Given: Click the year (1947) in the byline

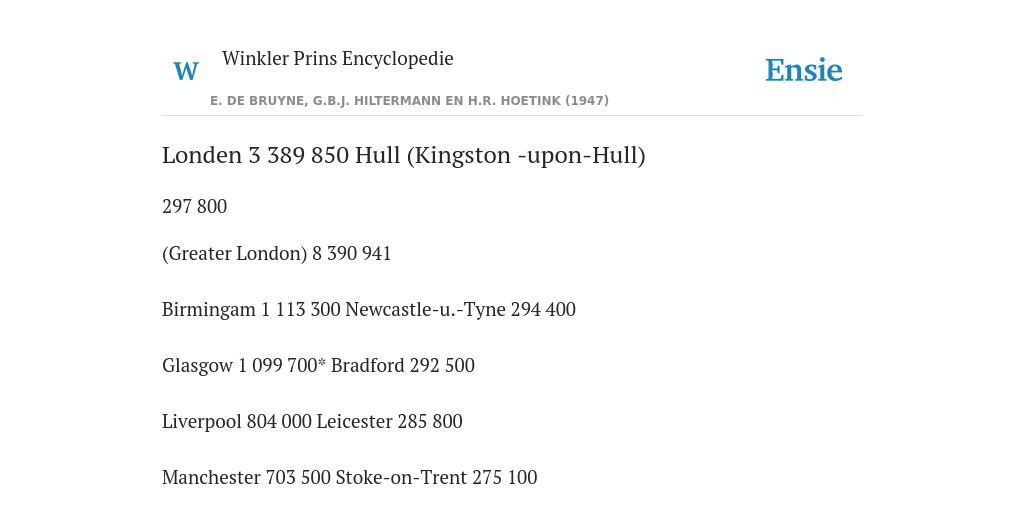Looking at the screenshot, I should (x=587, y=101).
